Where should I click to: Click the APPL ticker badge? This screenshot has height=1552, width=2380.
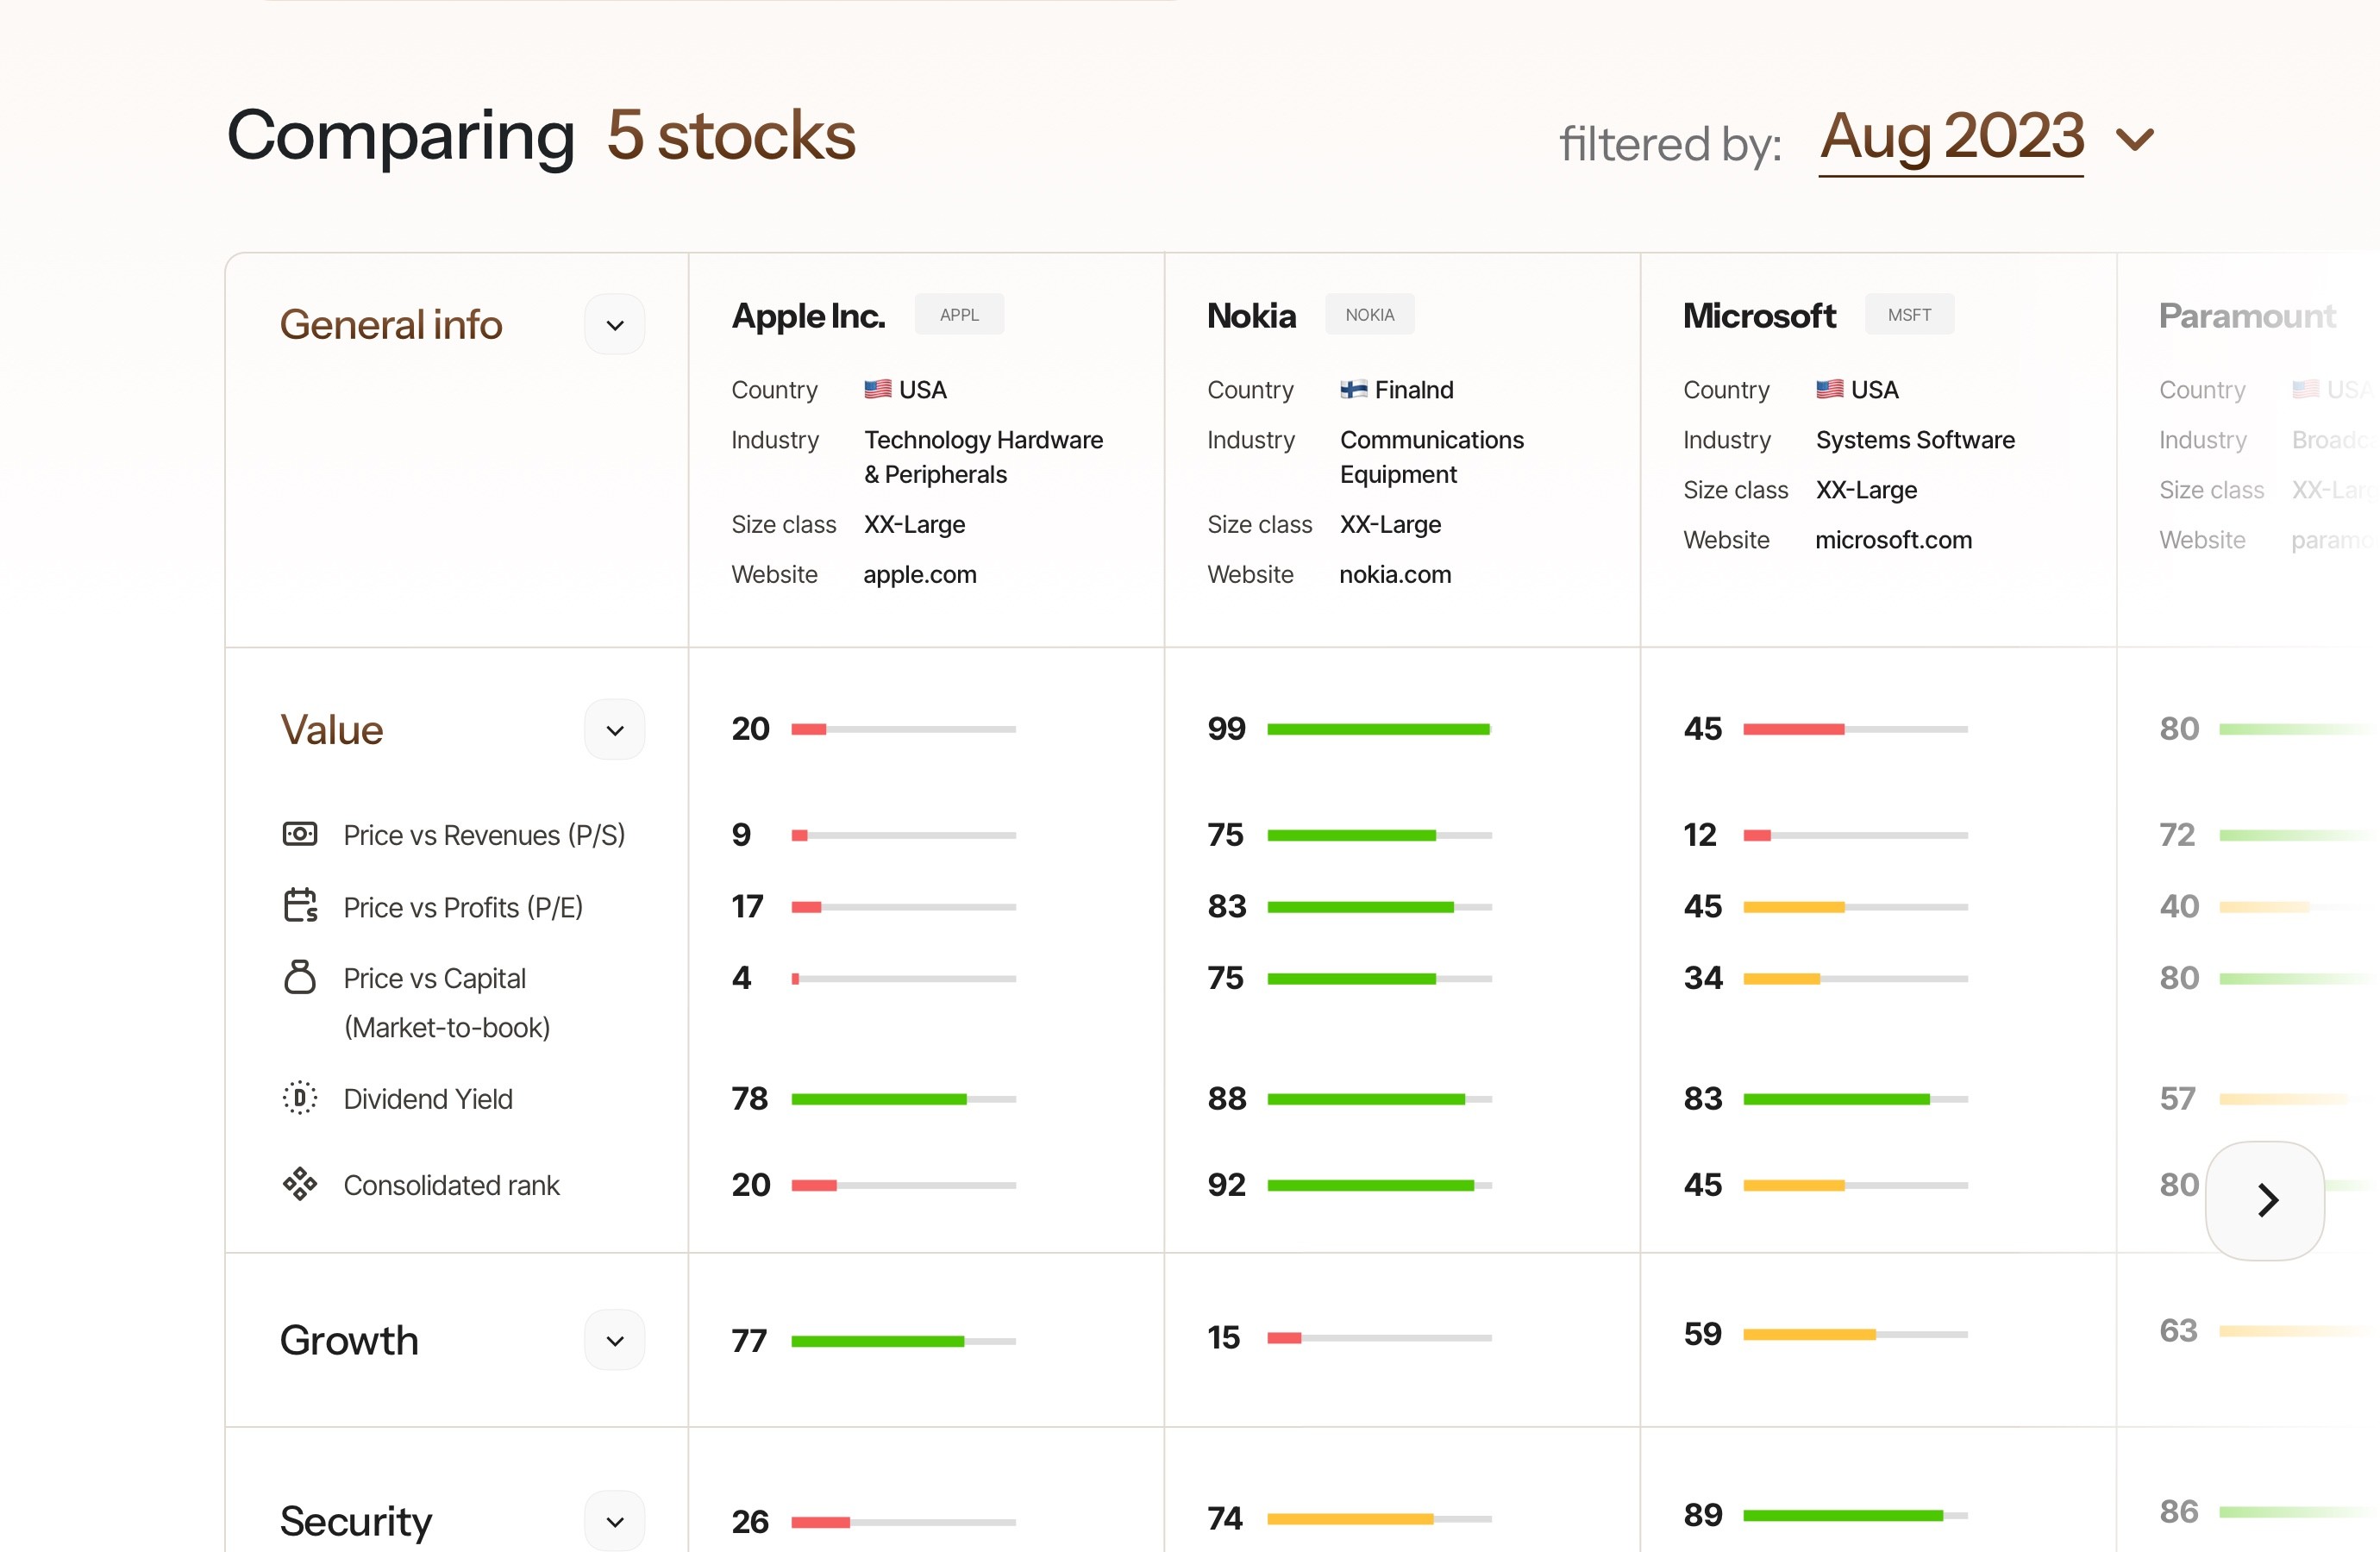click(959, 315)
